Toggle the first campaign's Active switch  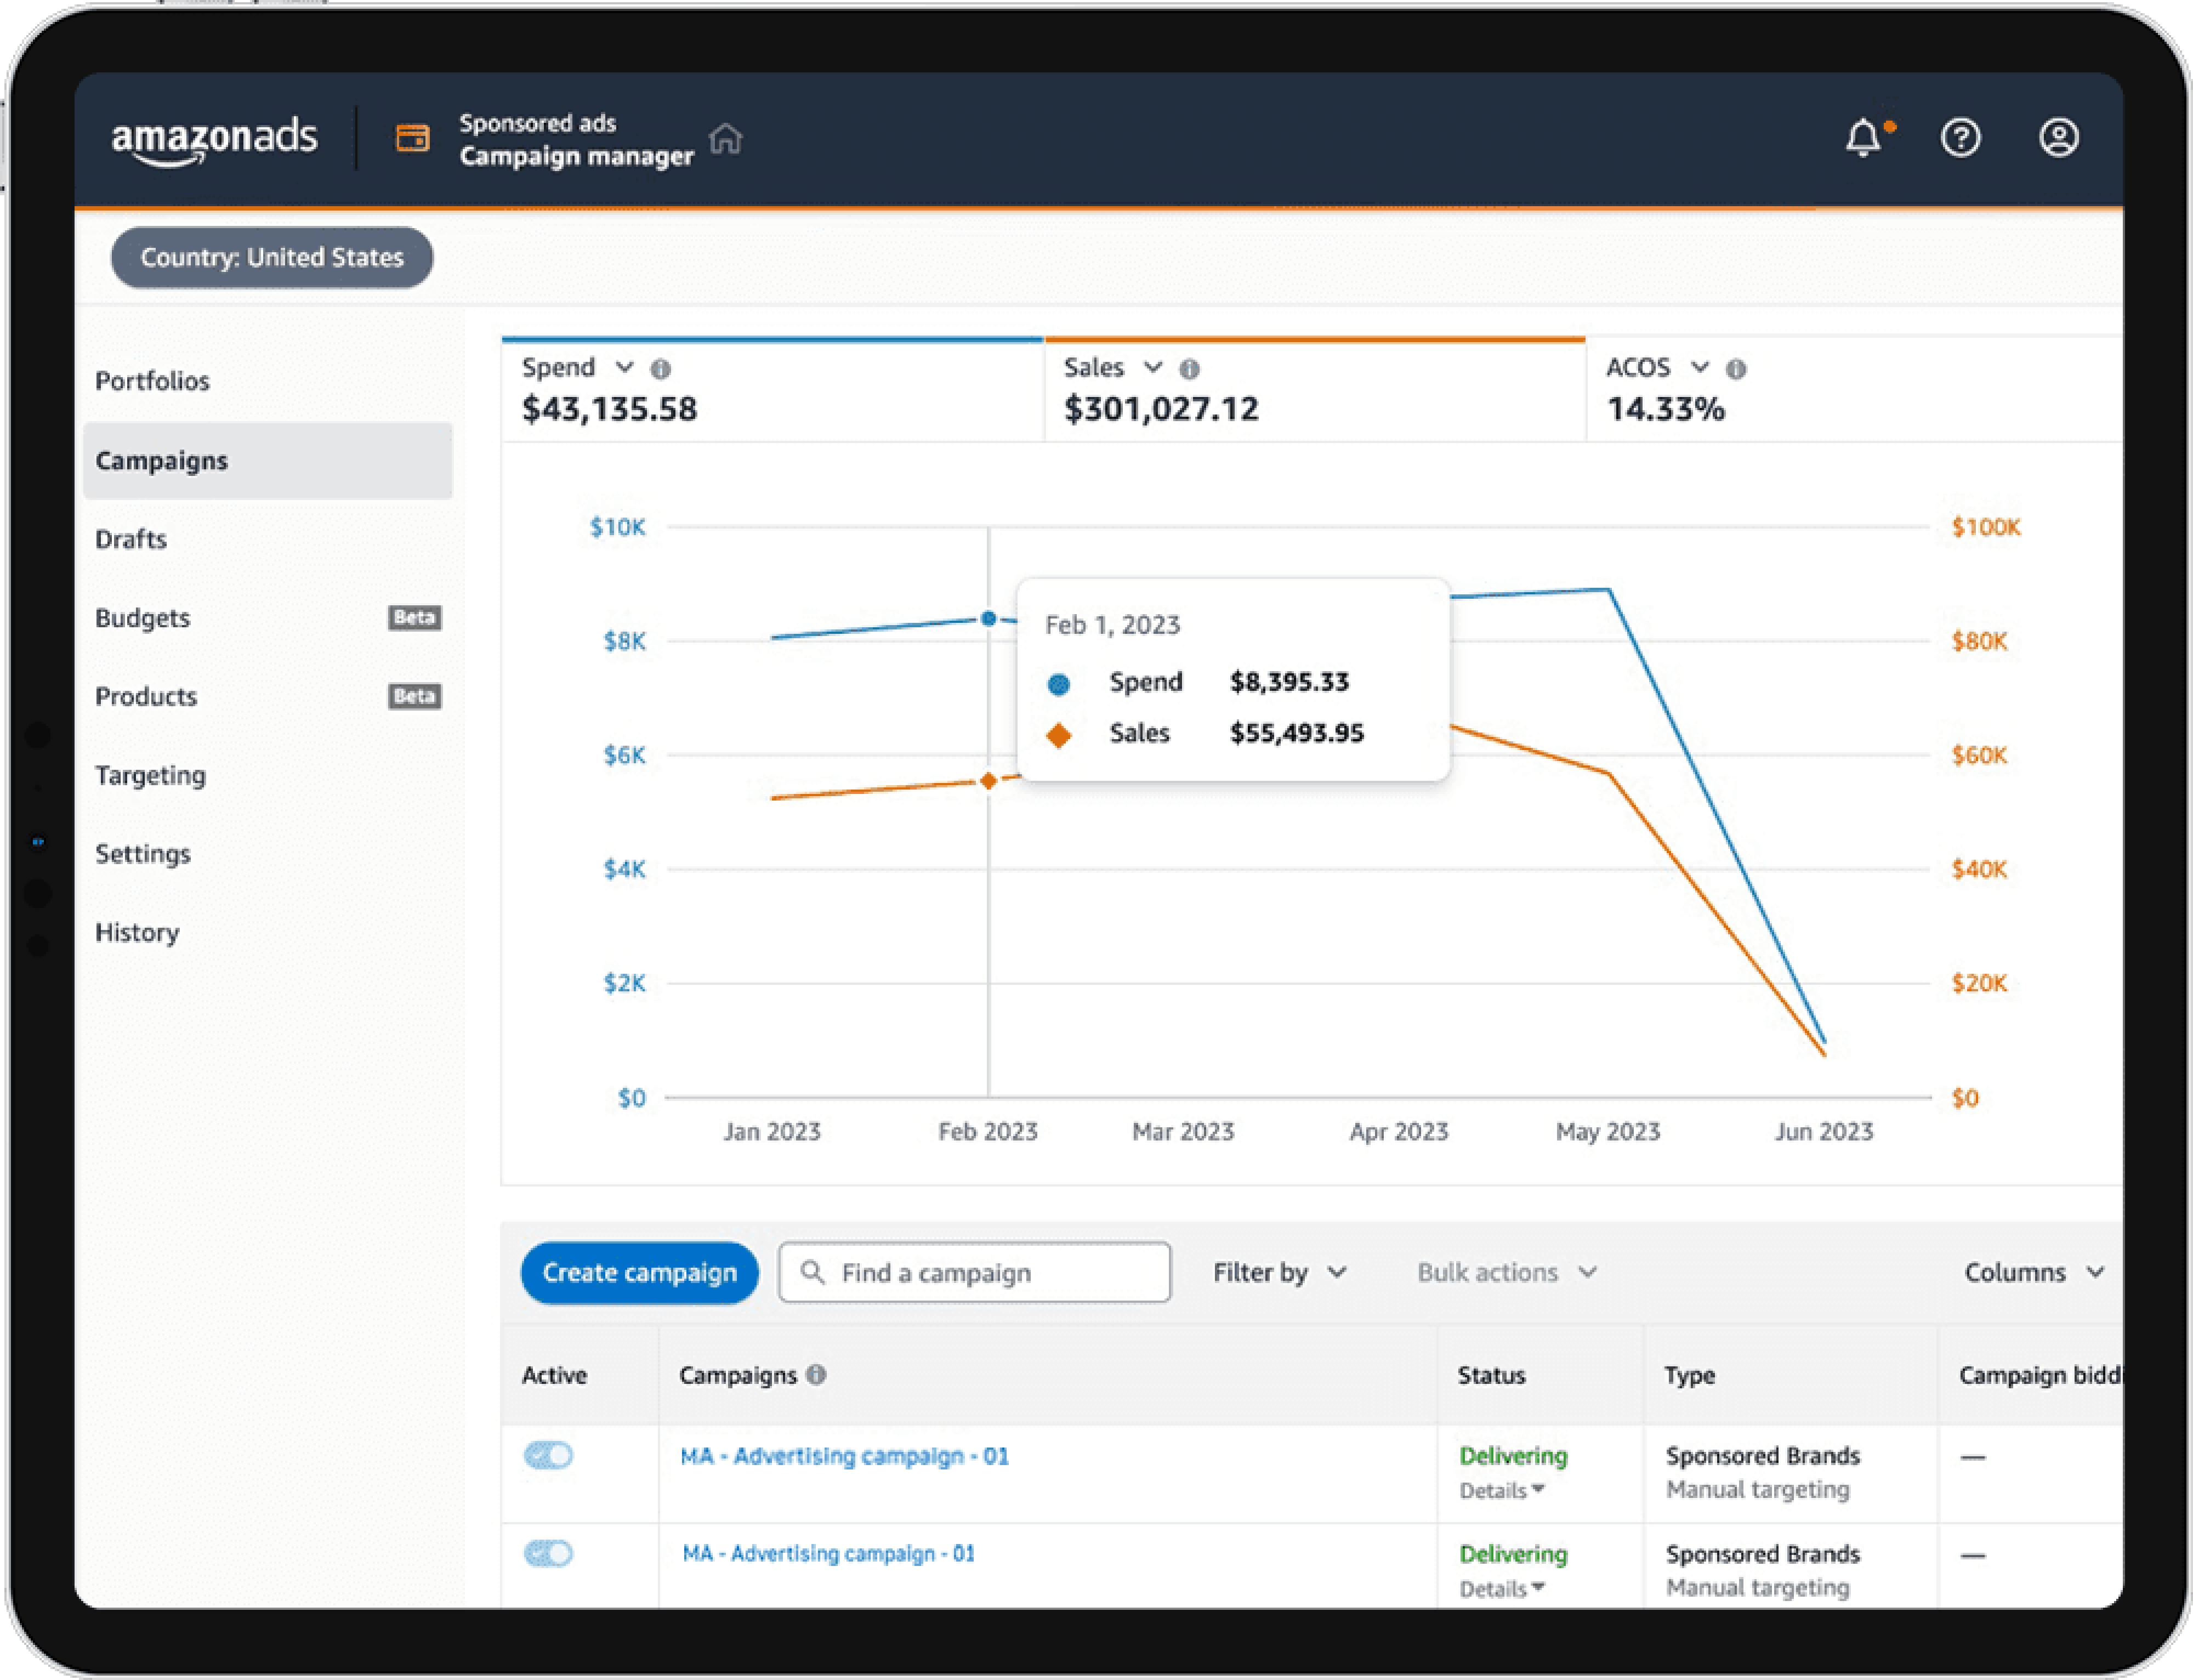pyautogui.click(x=548, y=1455)
